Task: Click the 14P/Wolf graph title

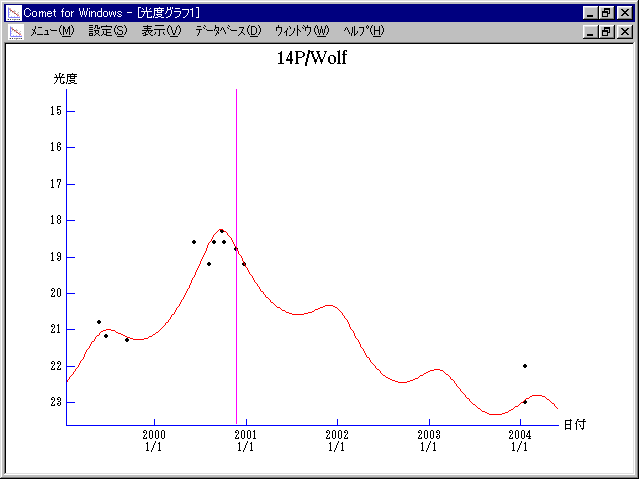Action: tap(312, 58)
